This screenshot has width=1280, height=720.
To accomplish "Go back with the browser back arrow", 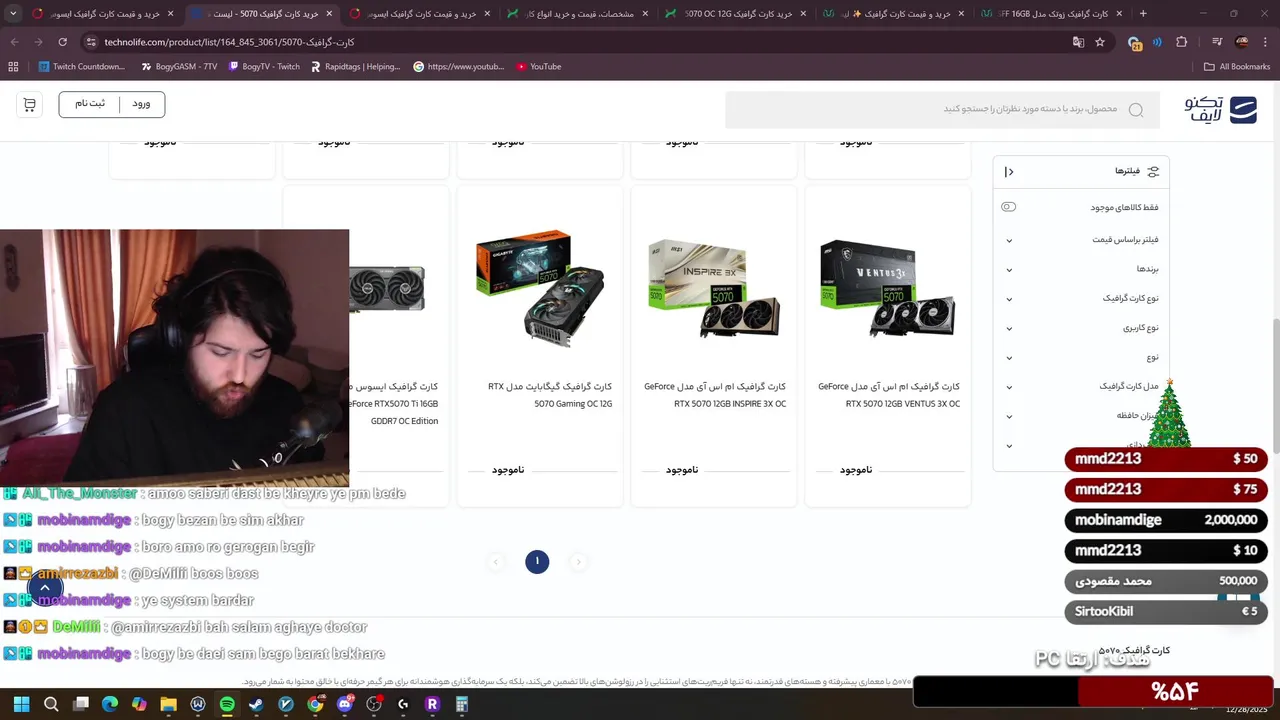I will coord(14,42).
